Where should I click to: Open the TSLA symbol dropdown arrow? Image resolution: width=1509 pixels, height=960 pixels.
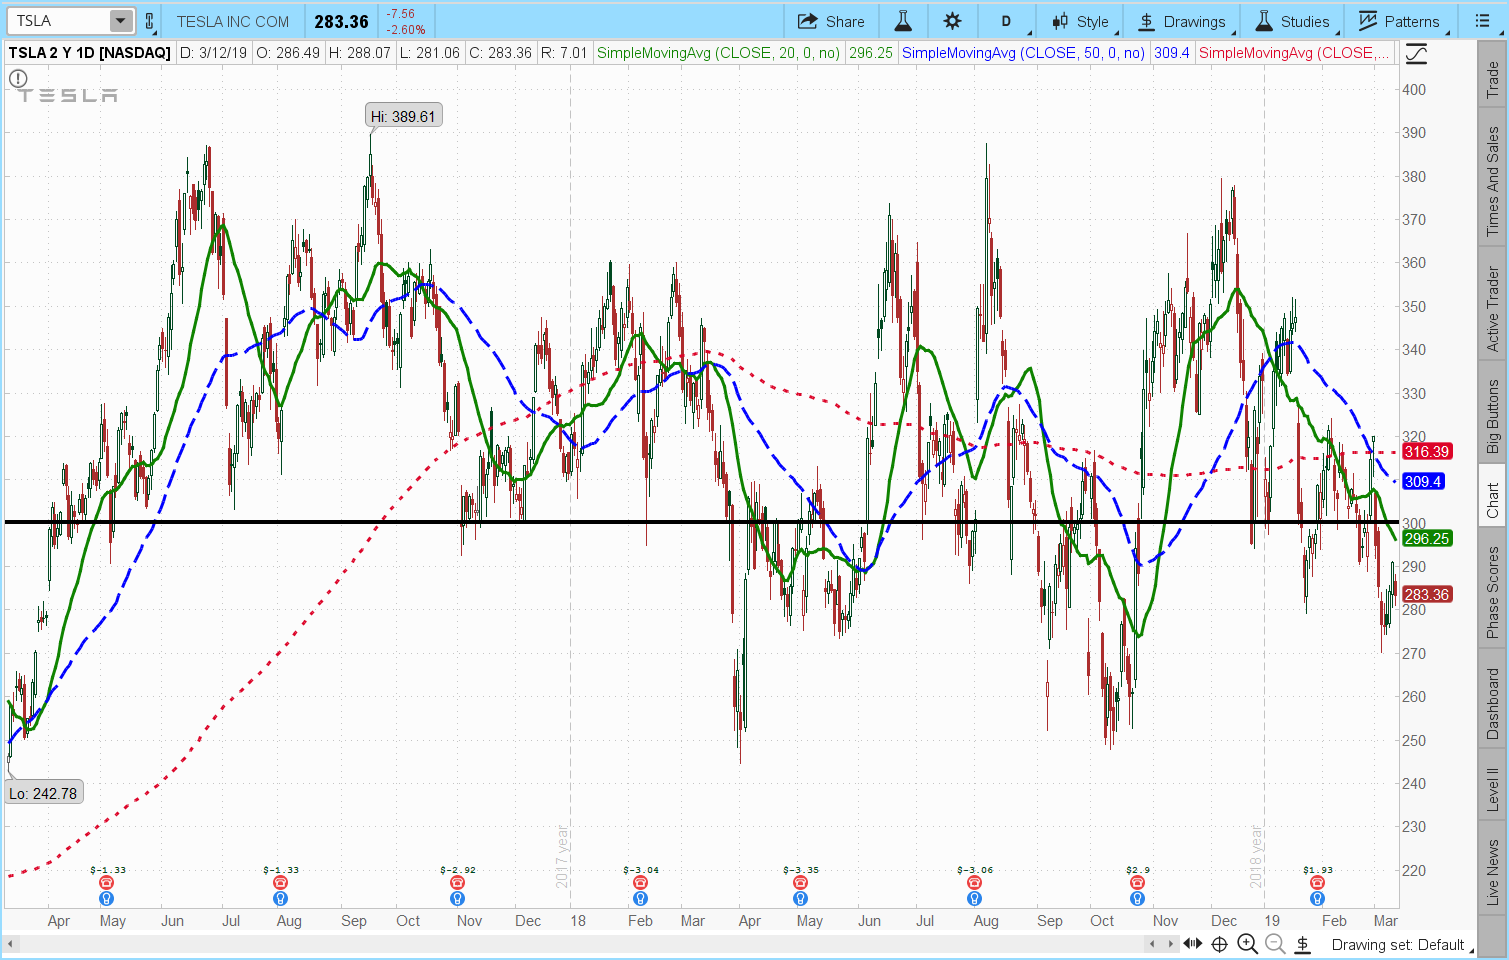coord(120,21)
